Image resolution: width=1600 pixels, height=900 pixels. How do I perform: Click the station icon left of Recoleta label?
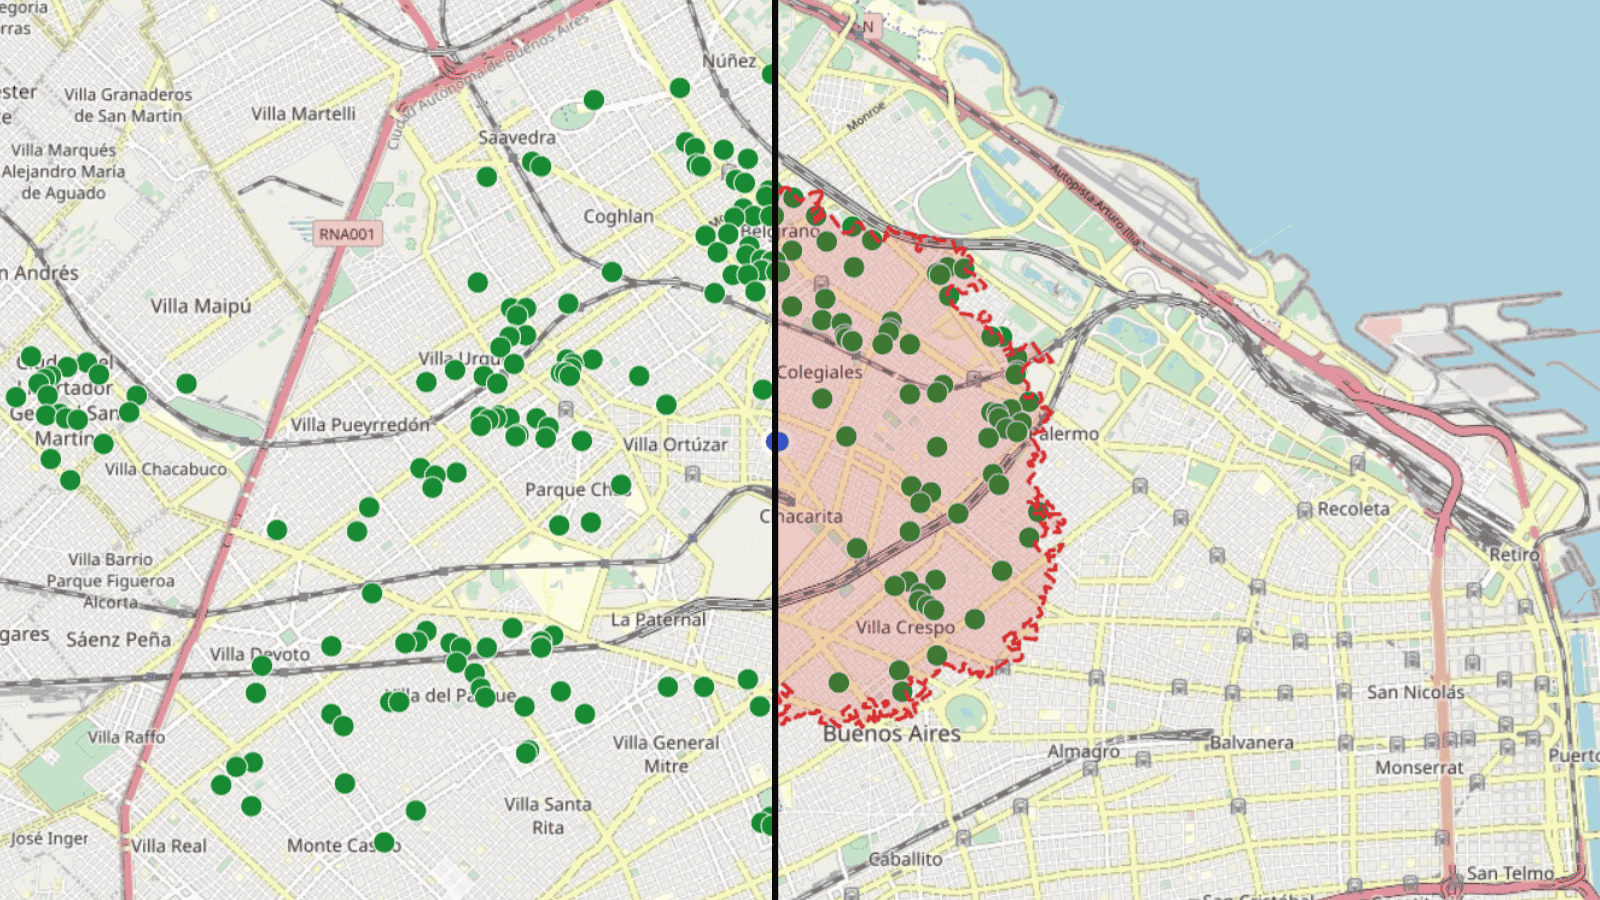coord(1304,511)
